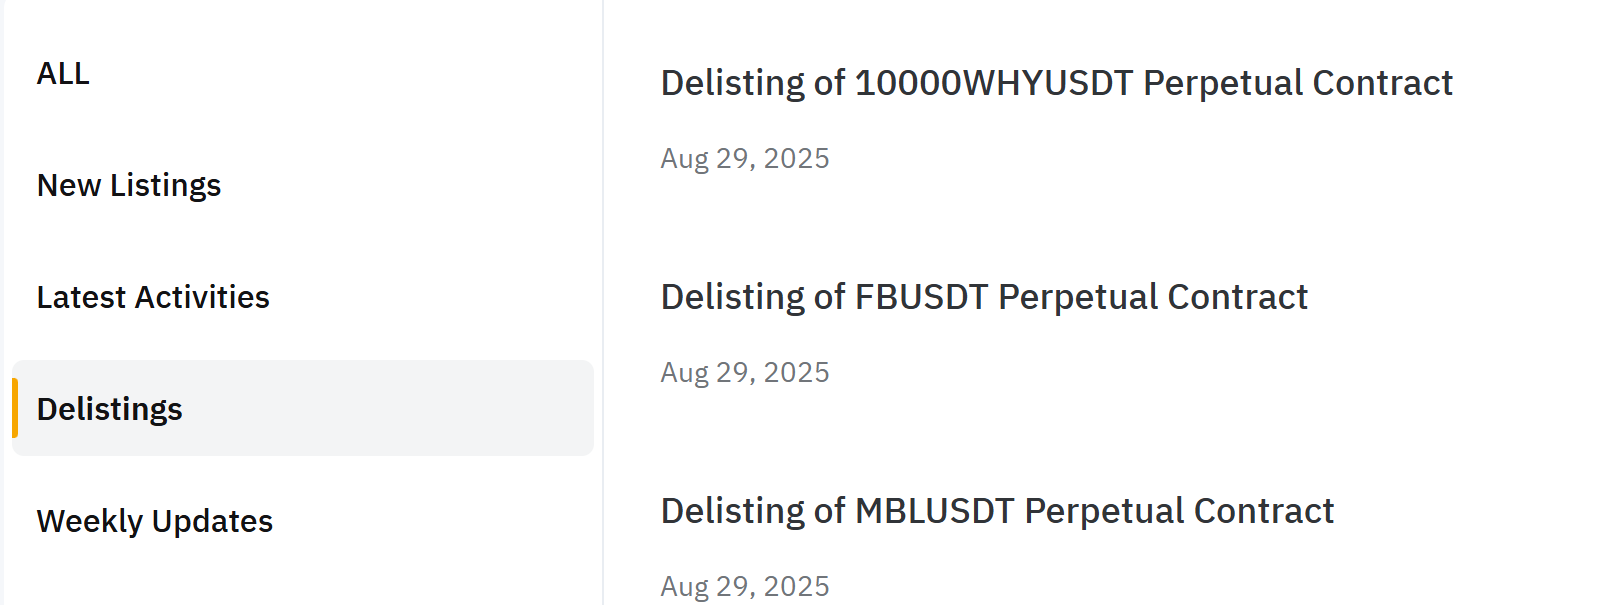The image size is (1621, 605).
Task: Select the ALL category in the sidebar
Action: (62, 73)
